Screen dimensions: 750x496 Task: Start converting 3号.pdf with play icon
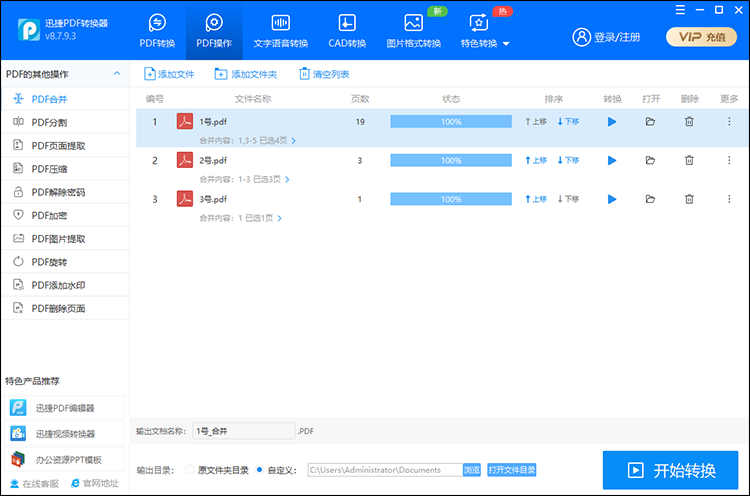tap(612, 199)
